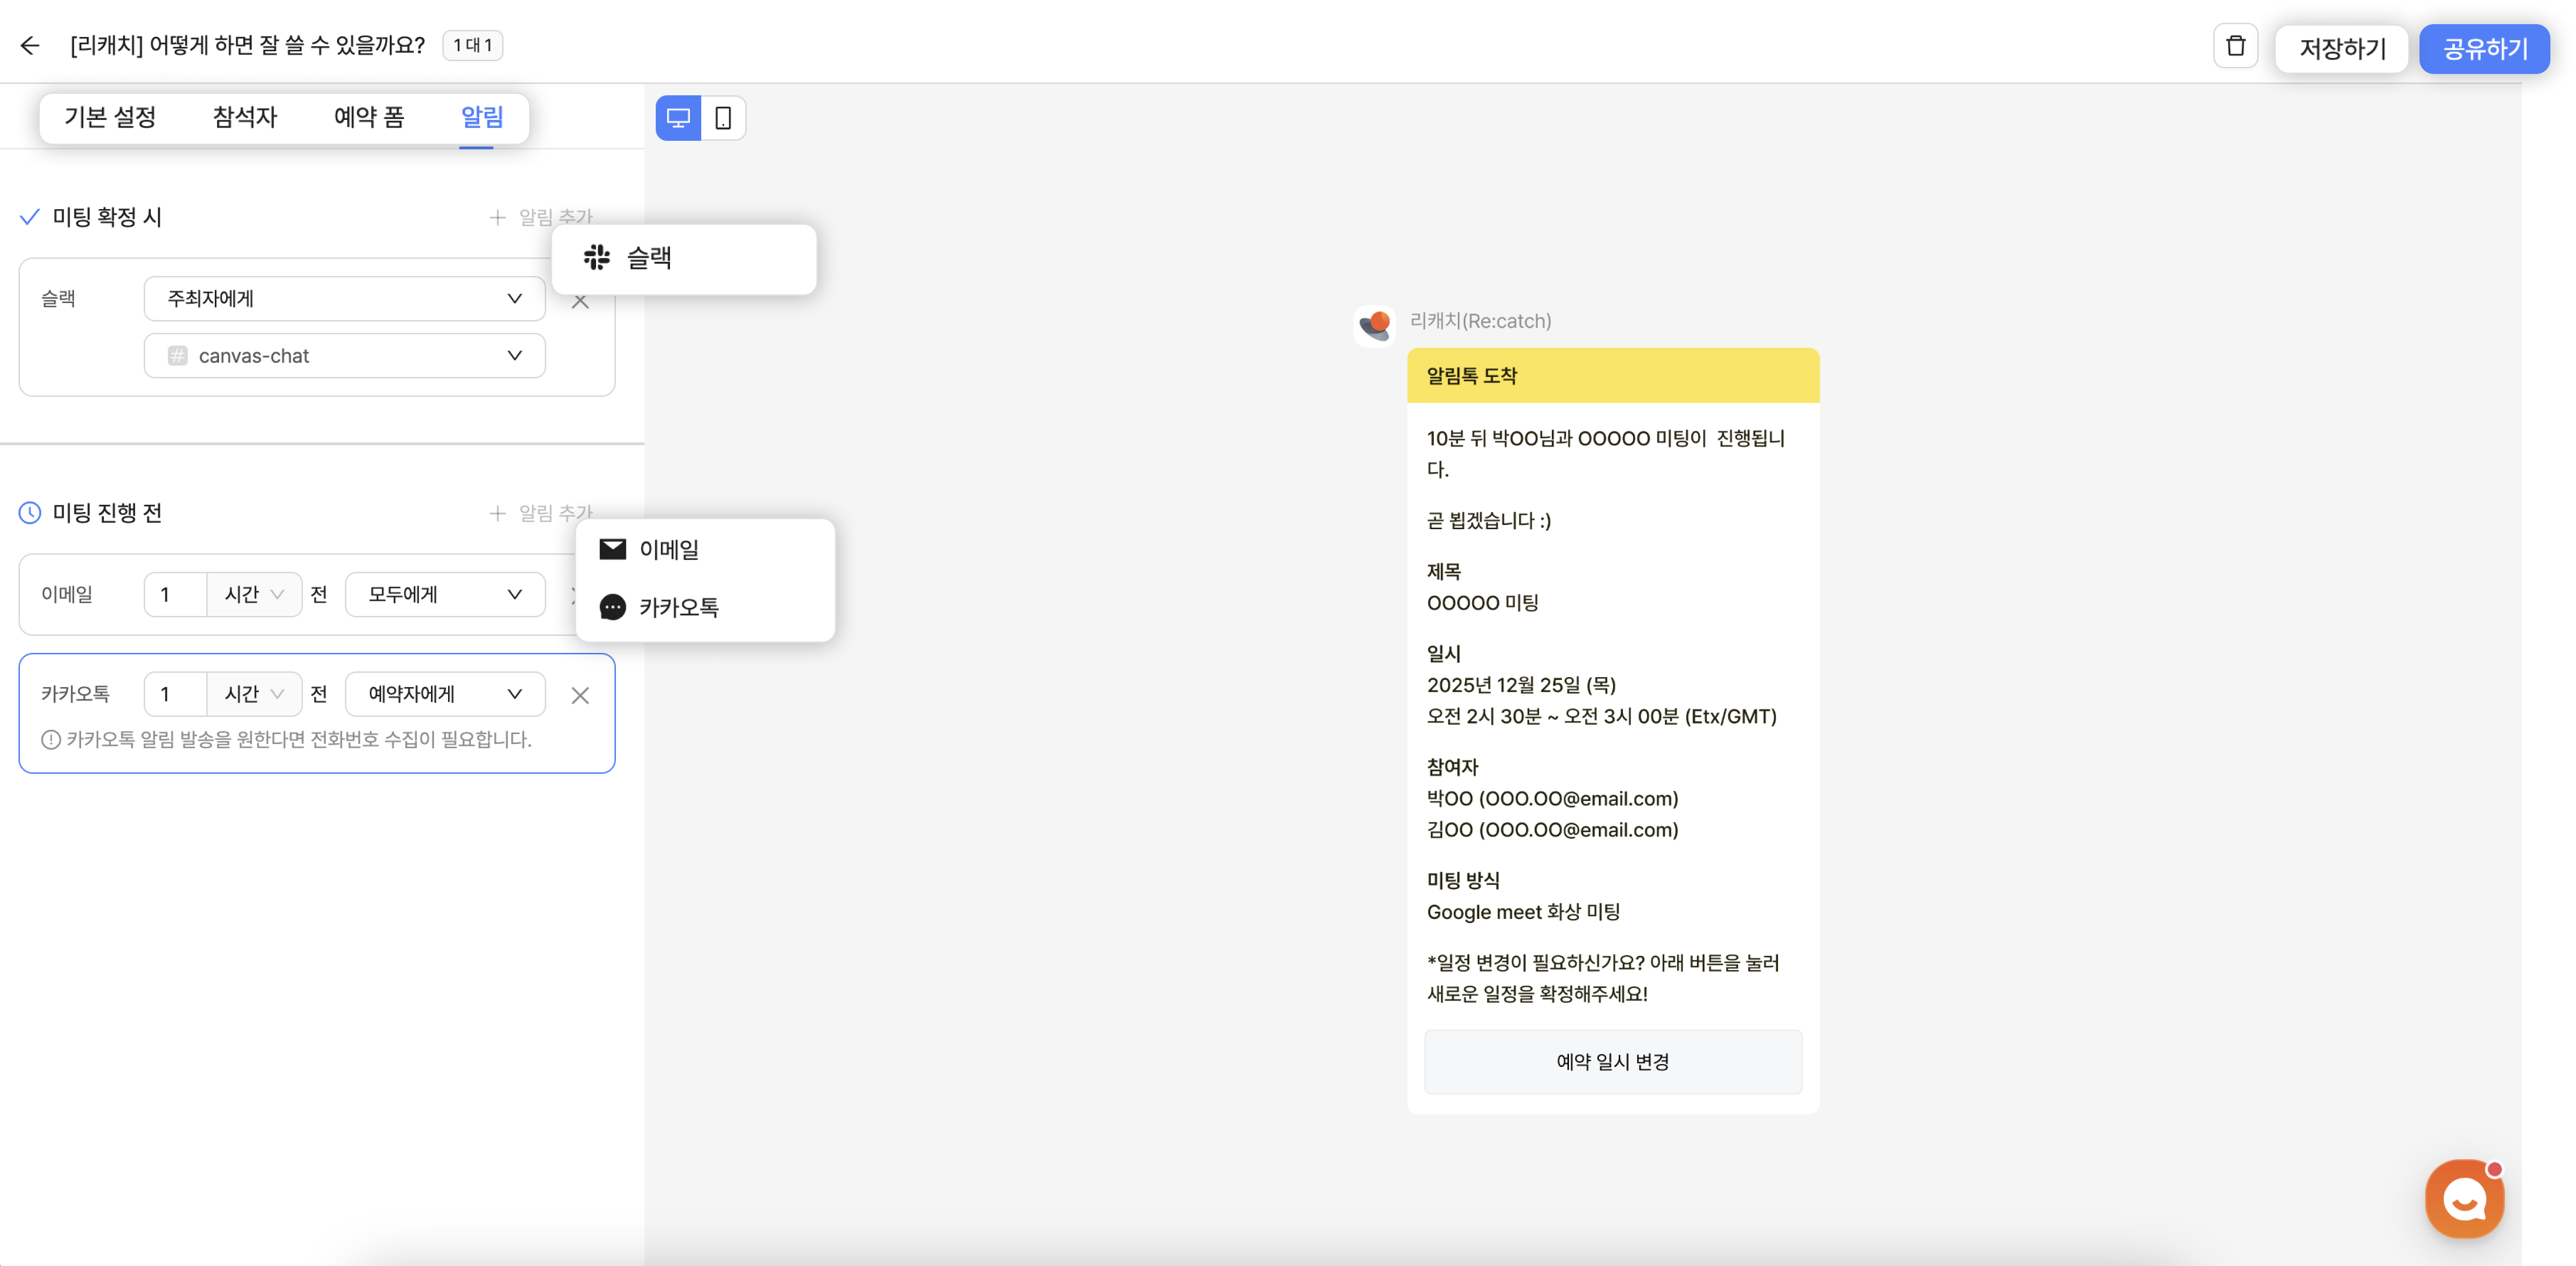Image resolution: width=2576 pixels, height=1266 pixels.
Task: Remove the 슬랙 notification row
Action: [x=580, y=302]
